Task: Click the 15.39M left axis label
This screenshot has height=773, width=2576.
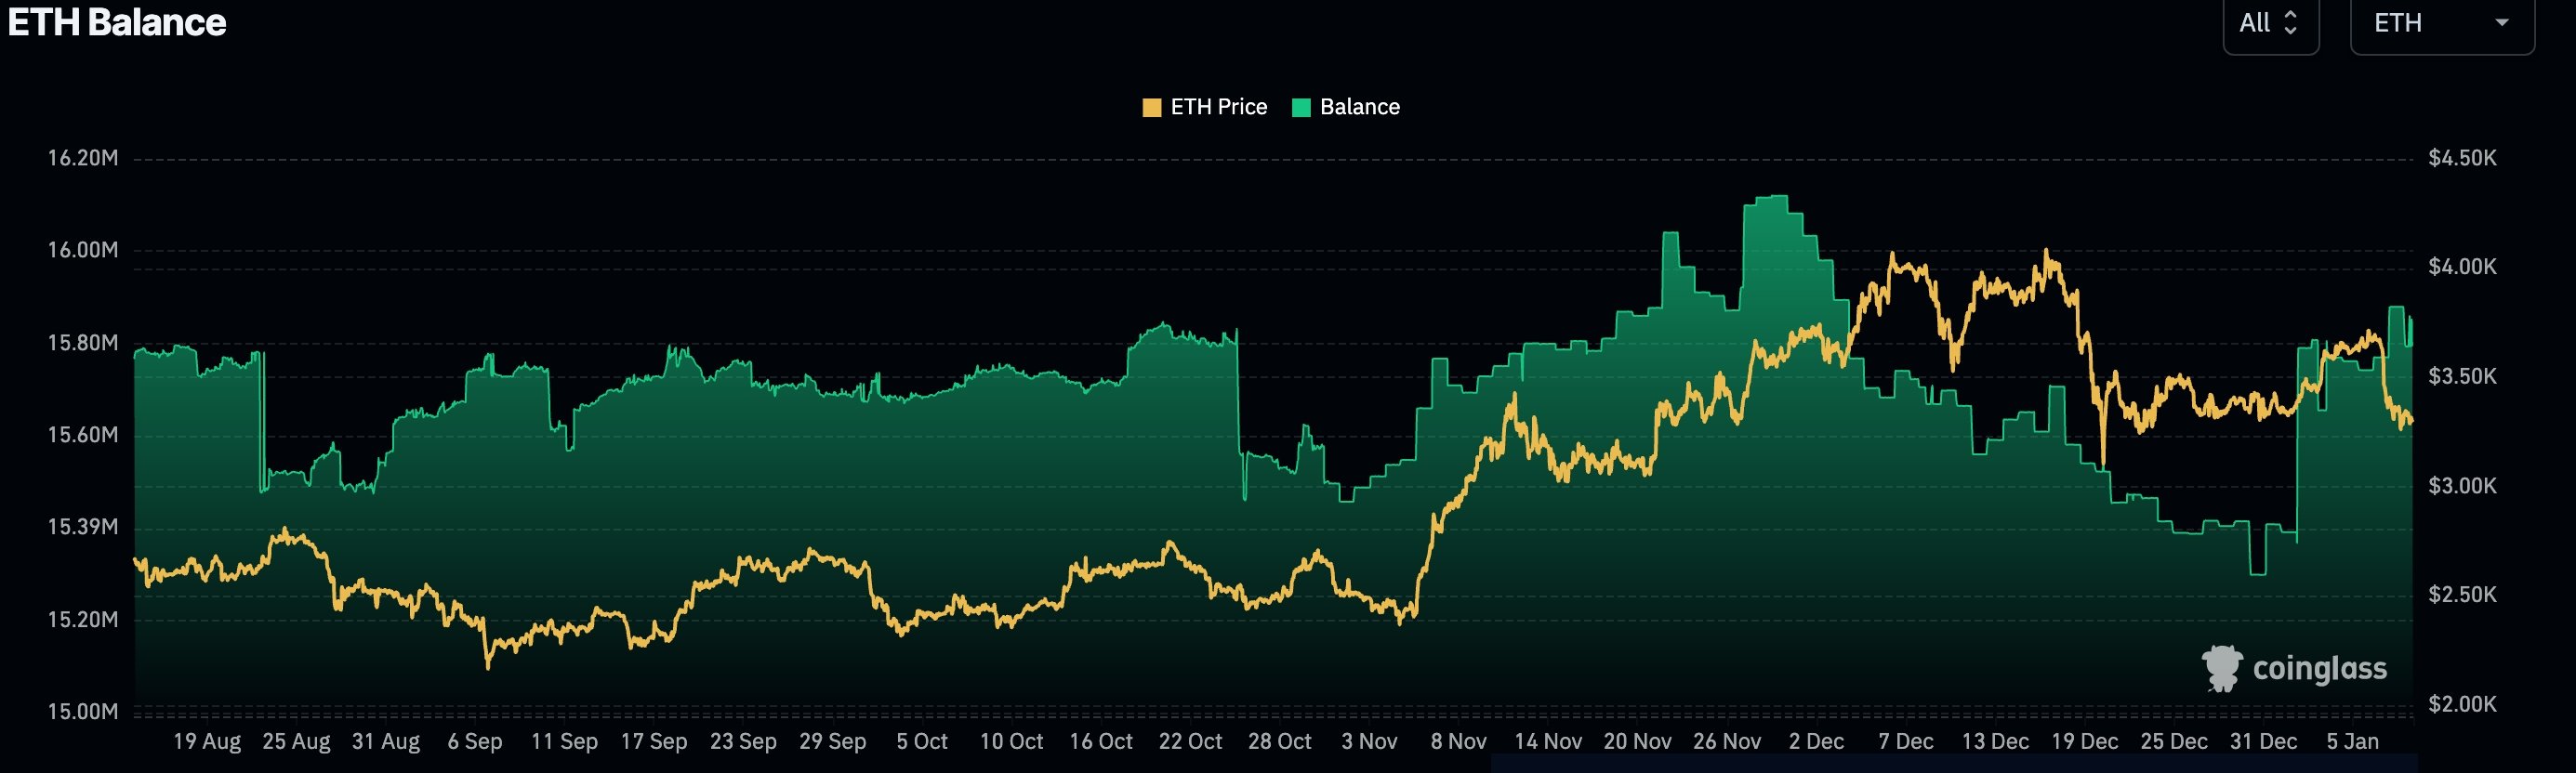Action: point(83,527)
